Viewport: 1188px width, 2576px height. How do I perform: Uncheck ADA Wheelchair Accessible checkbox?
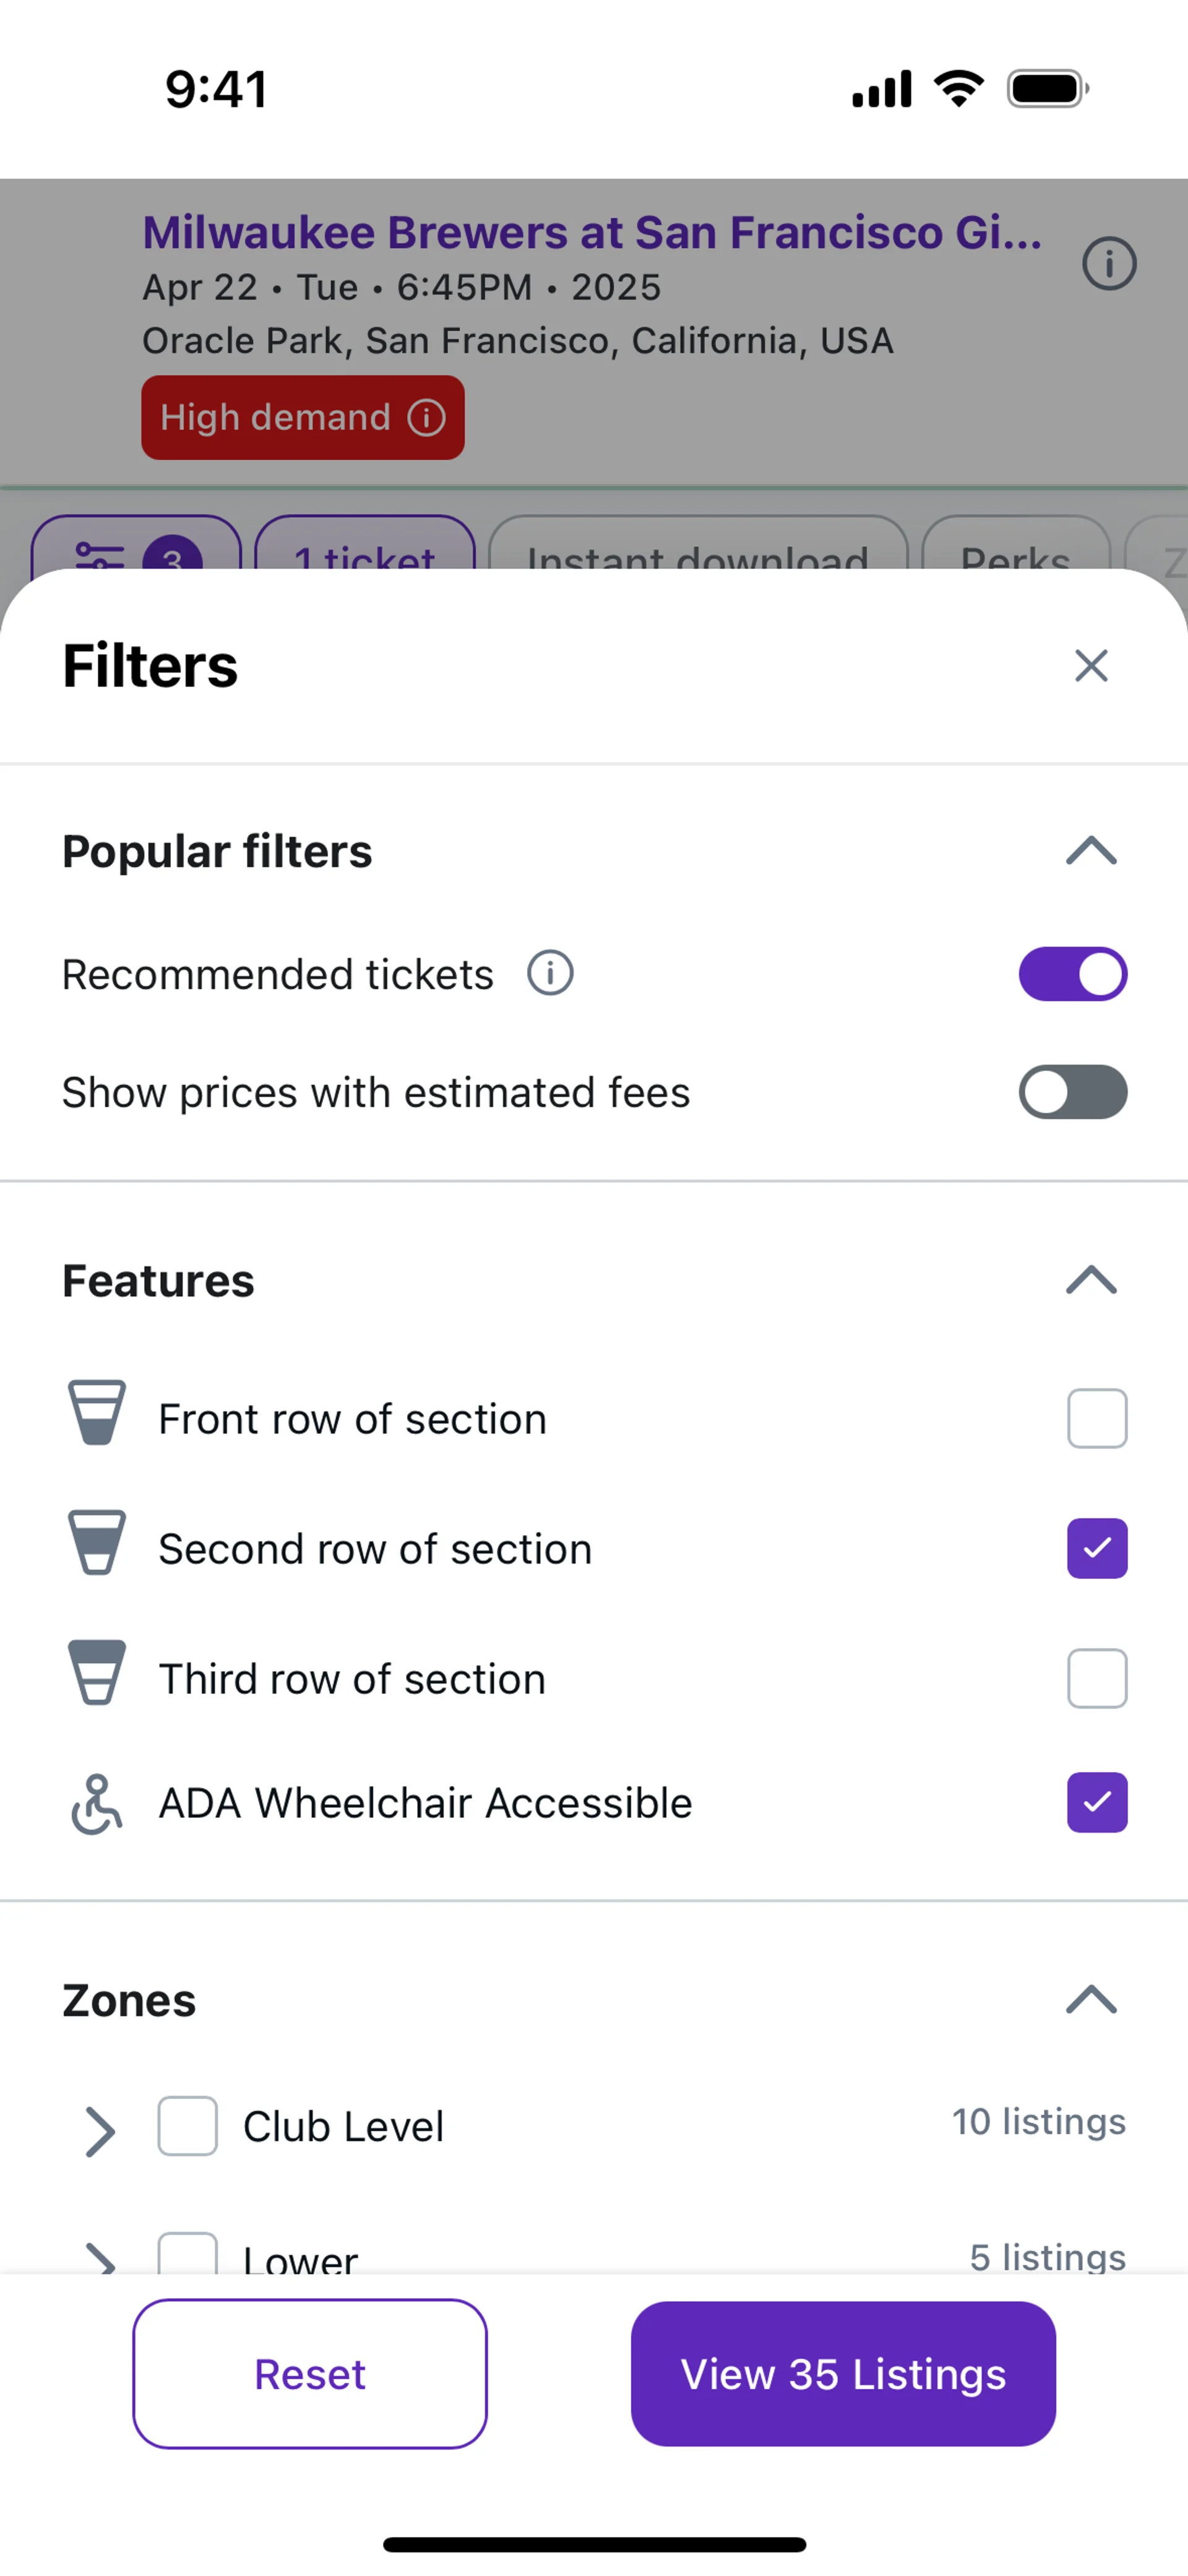pyautogui.click(x=1097, y=1802)
